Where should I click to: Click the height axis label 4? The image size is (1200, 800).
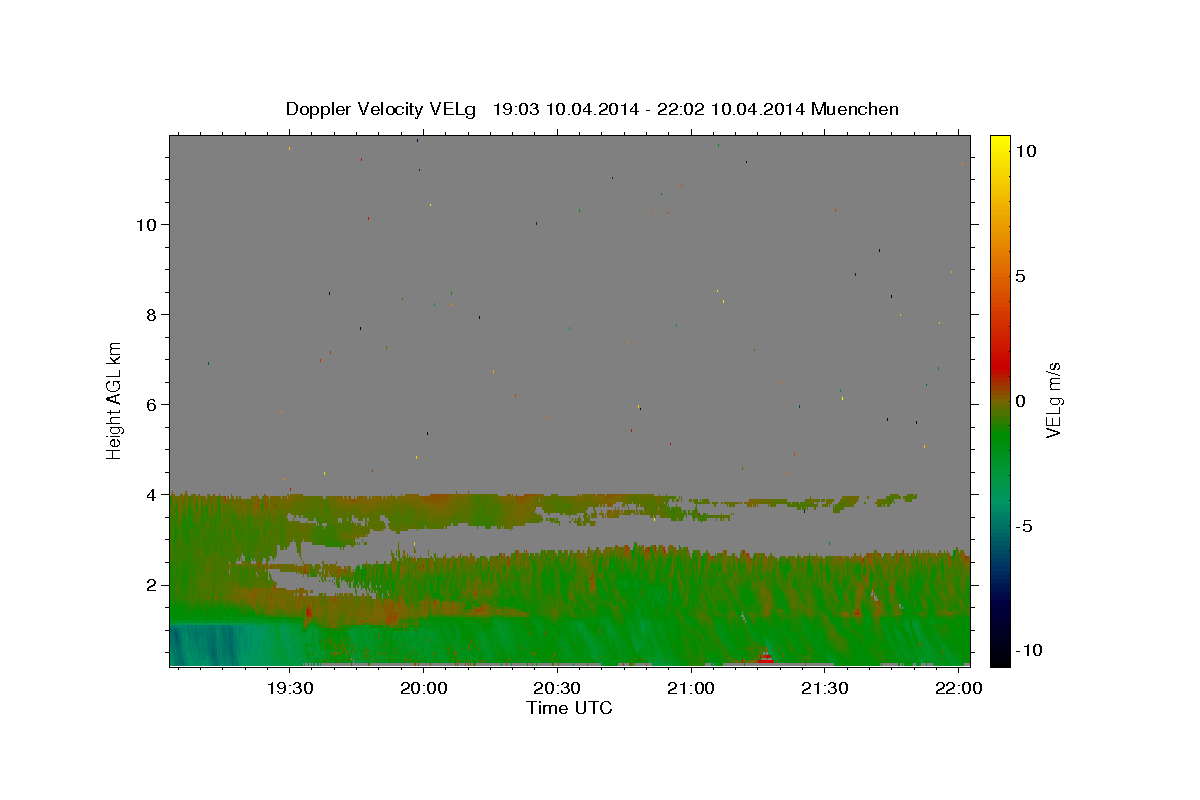click(153, 495)
